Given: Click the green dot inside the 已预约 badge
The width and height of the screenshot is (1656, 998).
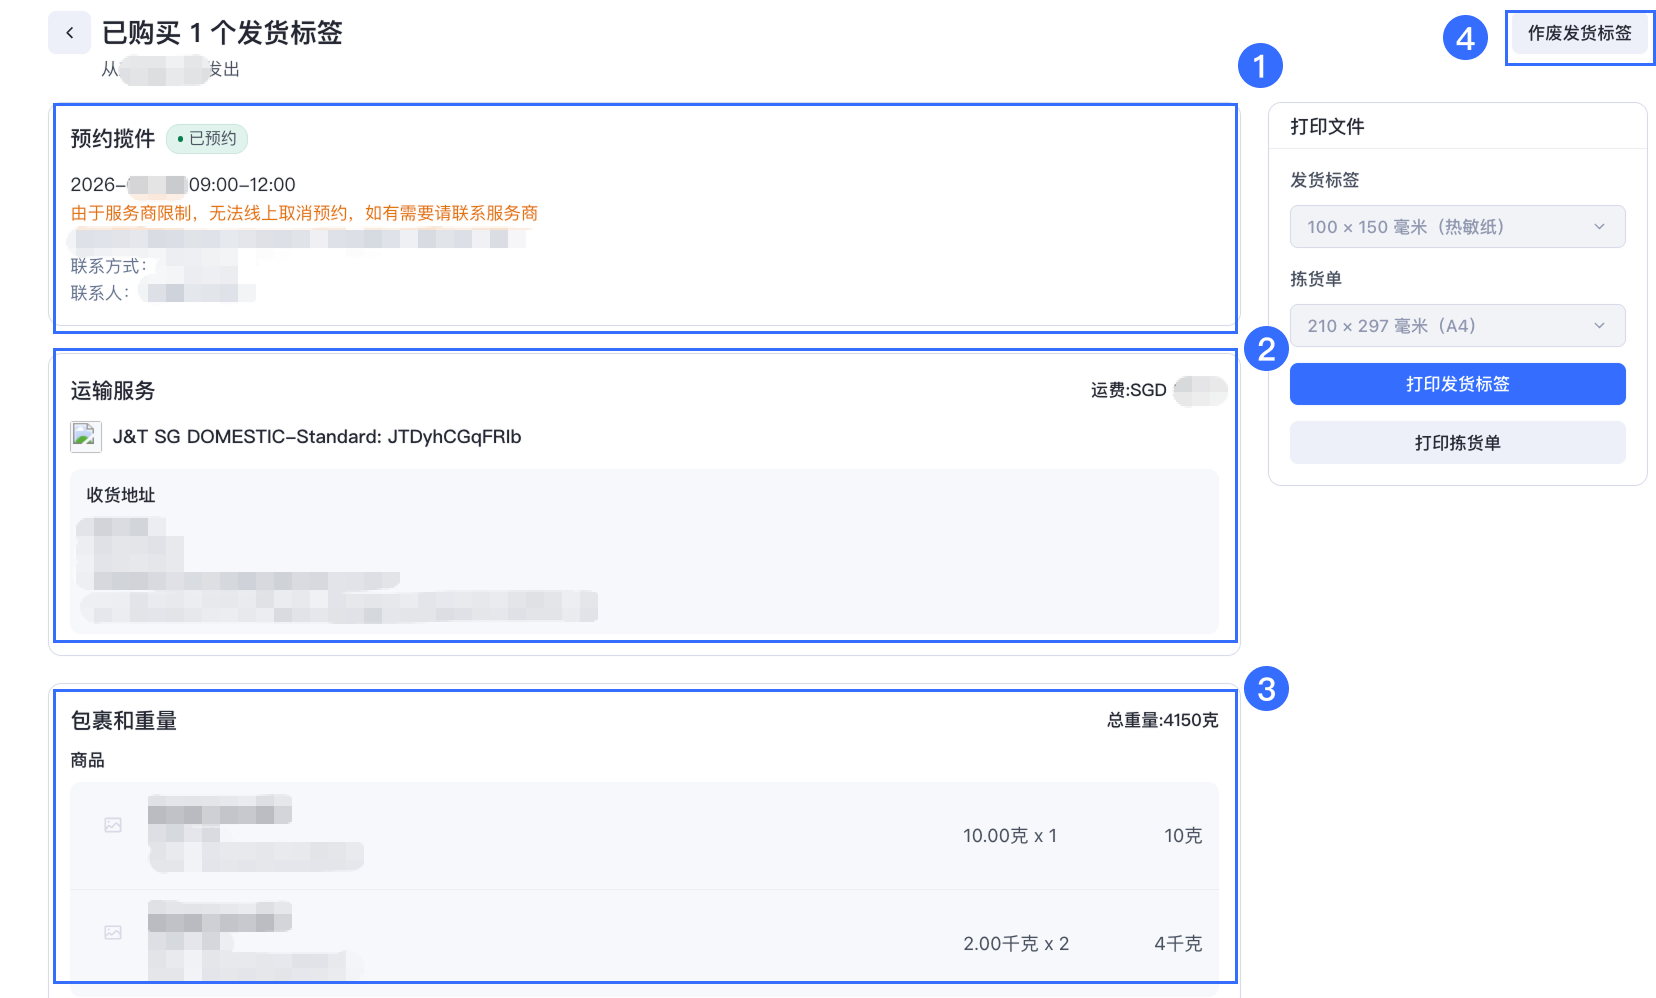Looking at the screenshot, I should click(x=178, y=139).
